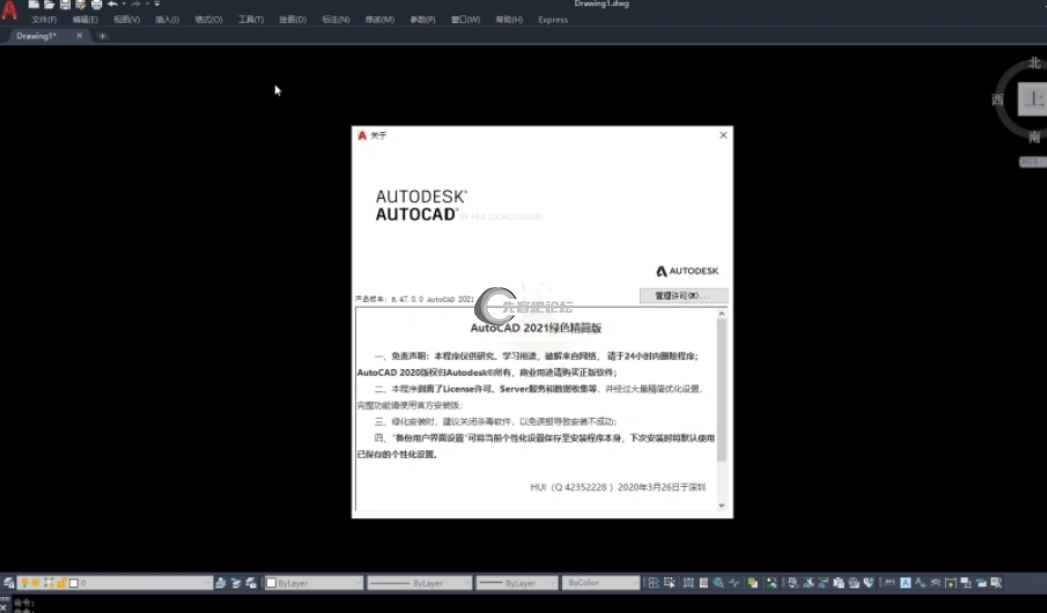The height and width of the screenshot is (613, 1047).
Task: Open the 格式(O) menu
Action: click(x=208, y=20)
